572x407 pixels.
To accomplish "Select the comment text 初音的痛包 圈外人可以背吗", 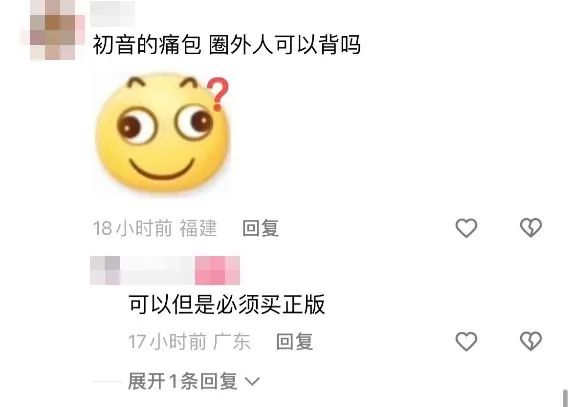I will pos(227,45).
